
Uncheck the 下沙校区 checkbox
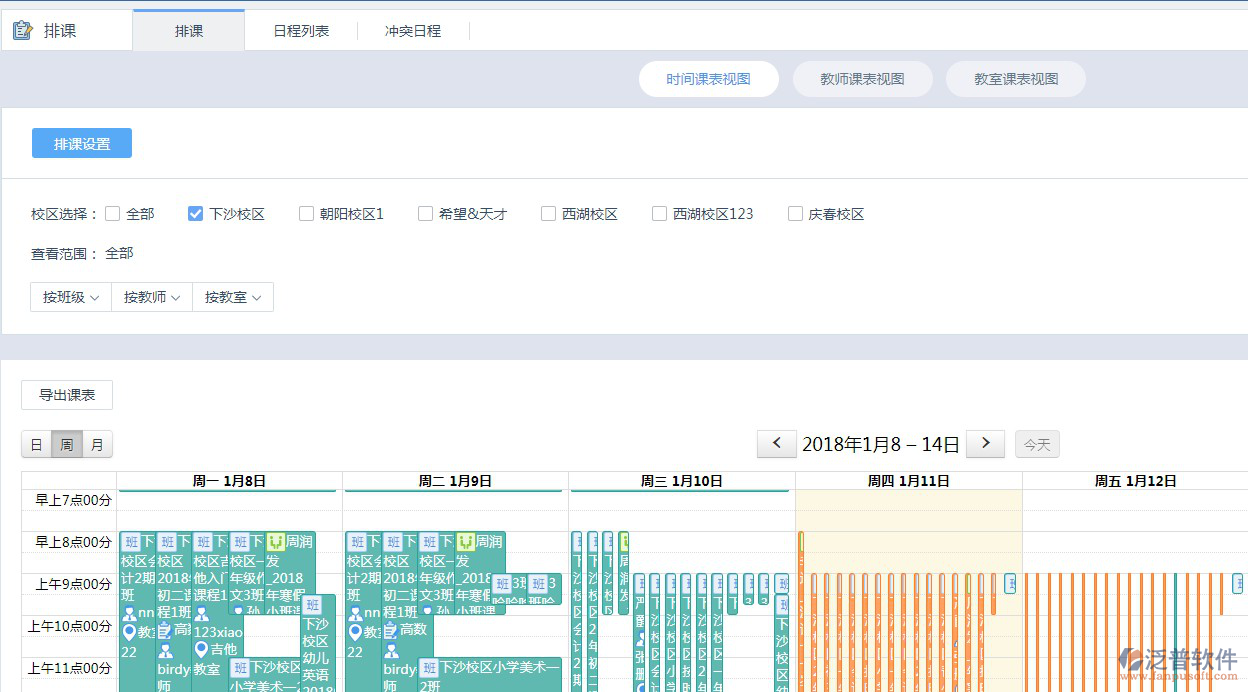pyautogui.click(x=195, y=213)
